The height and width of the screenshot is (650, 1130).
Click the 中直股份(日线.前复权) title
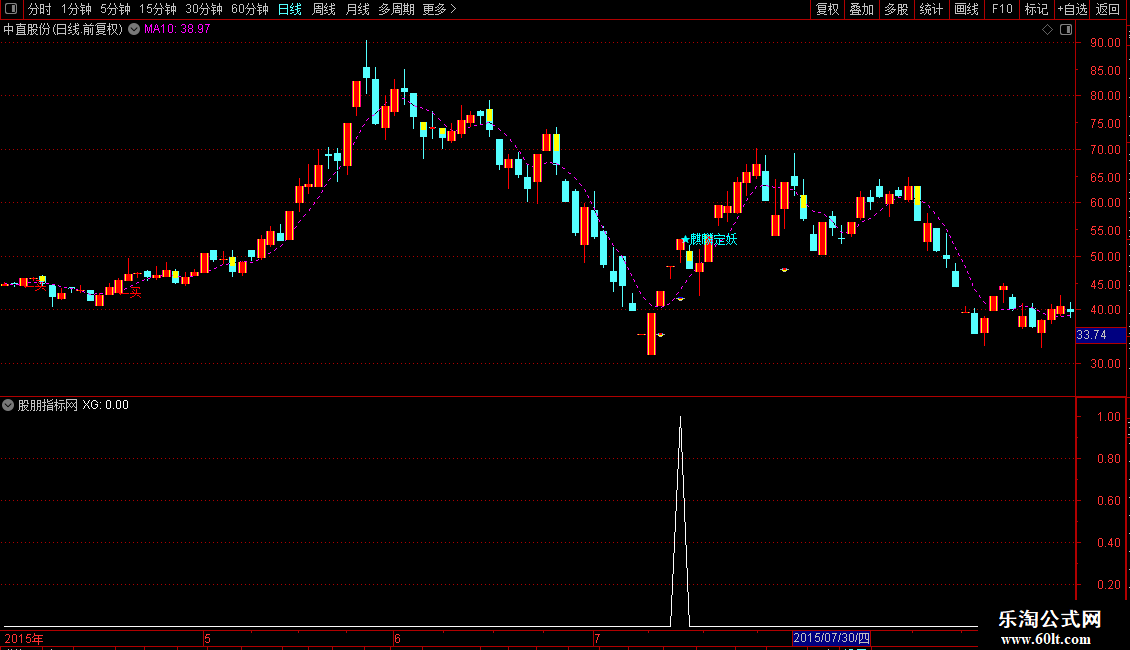63,29
